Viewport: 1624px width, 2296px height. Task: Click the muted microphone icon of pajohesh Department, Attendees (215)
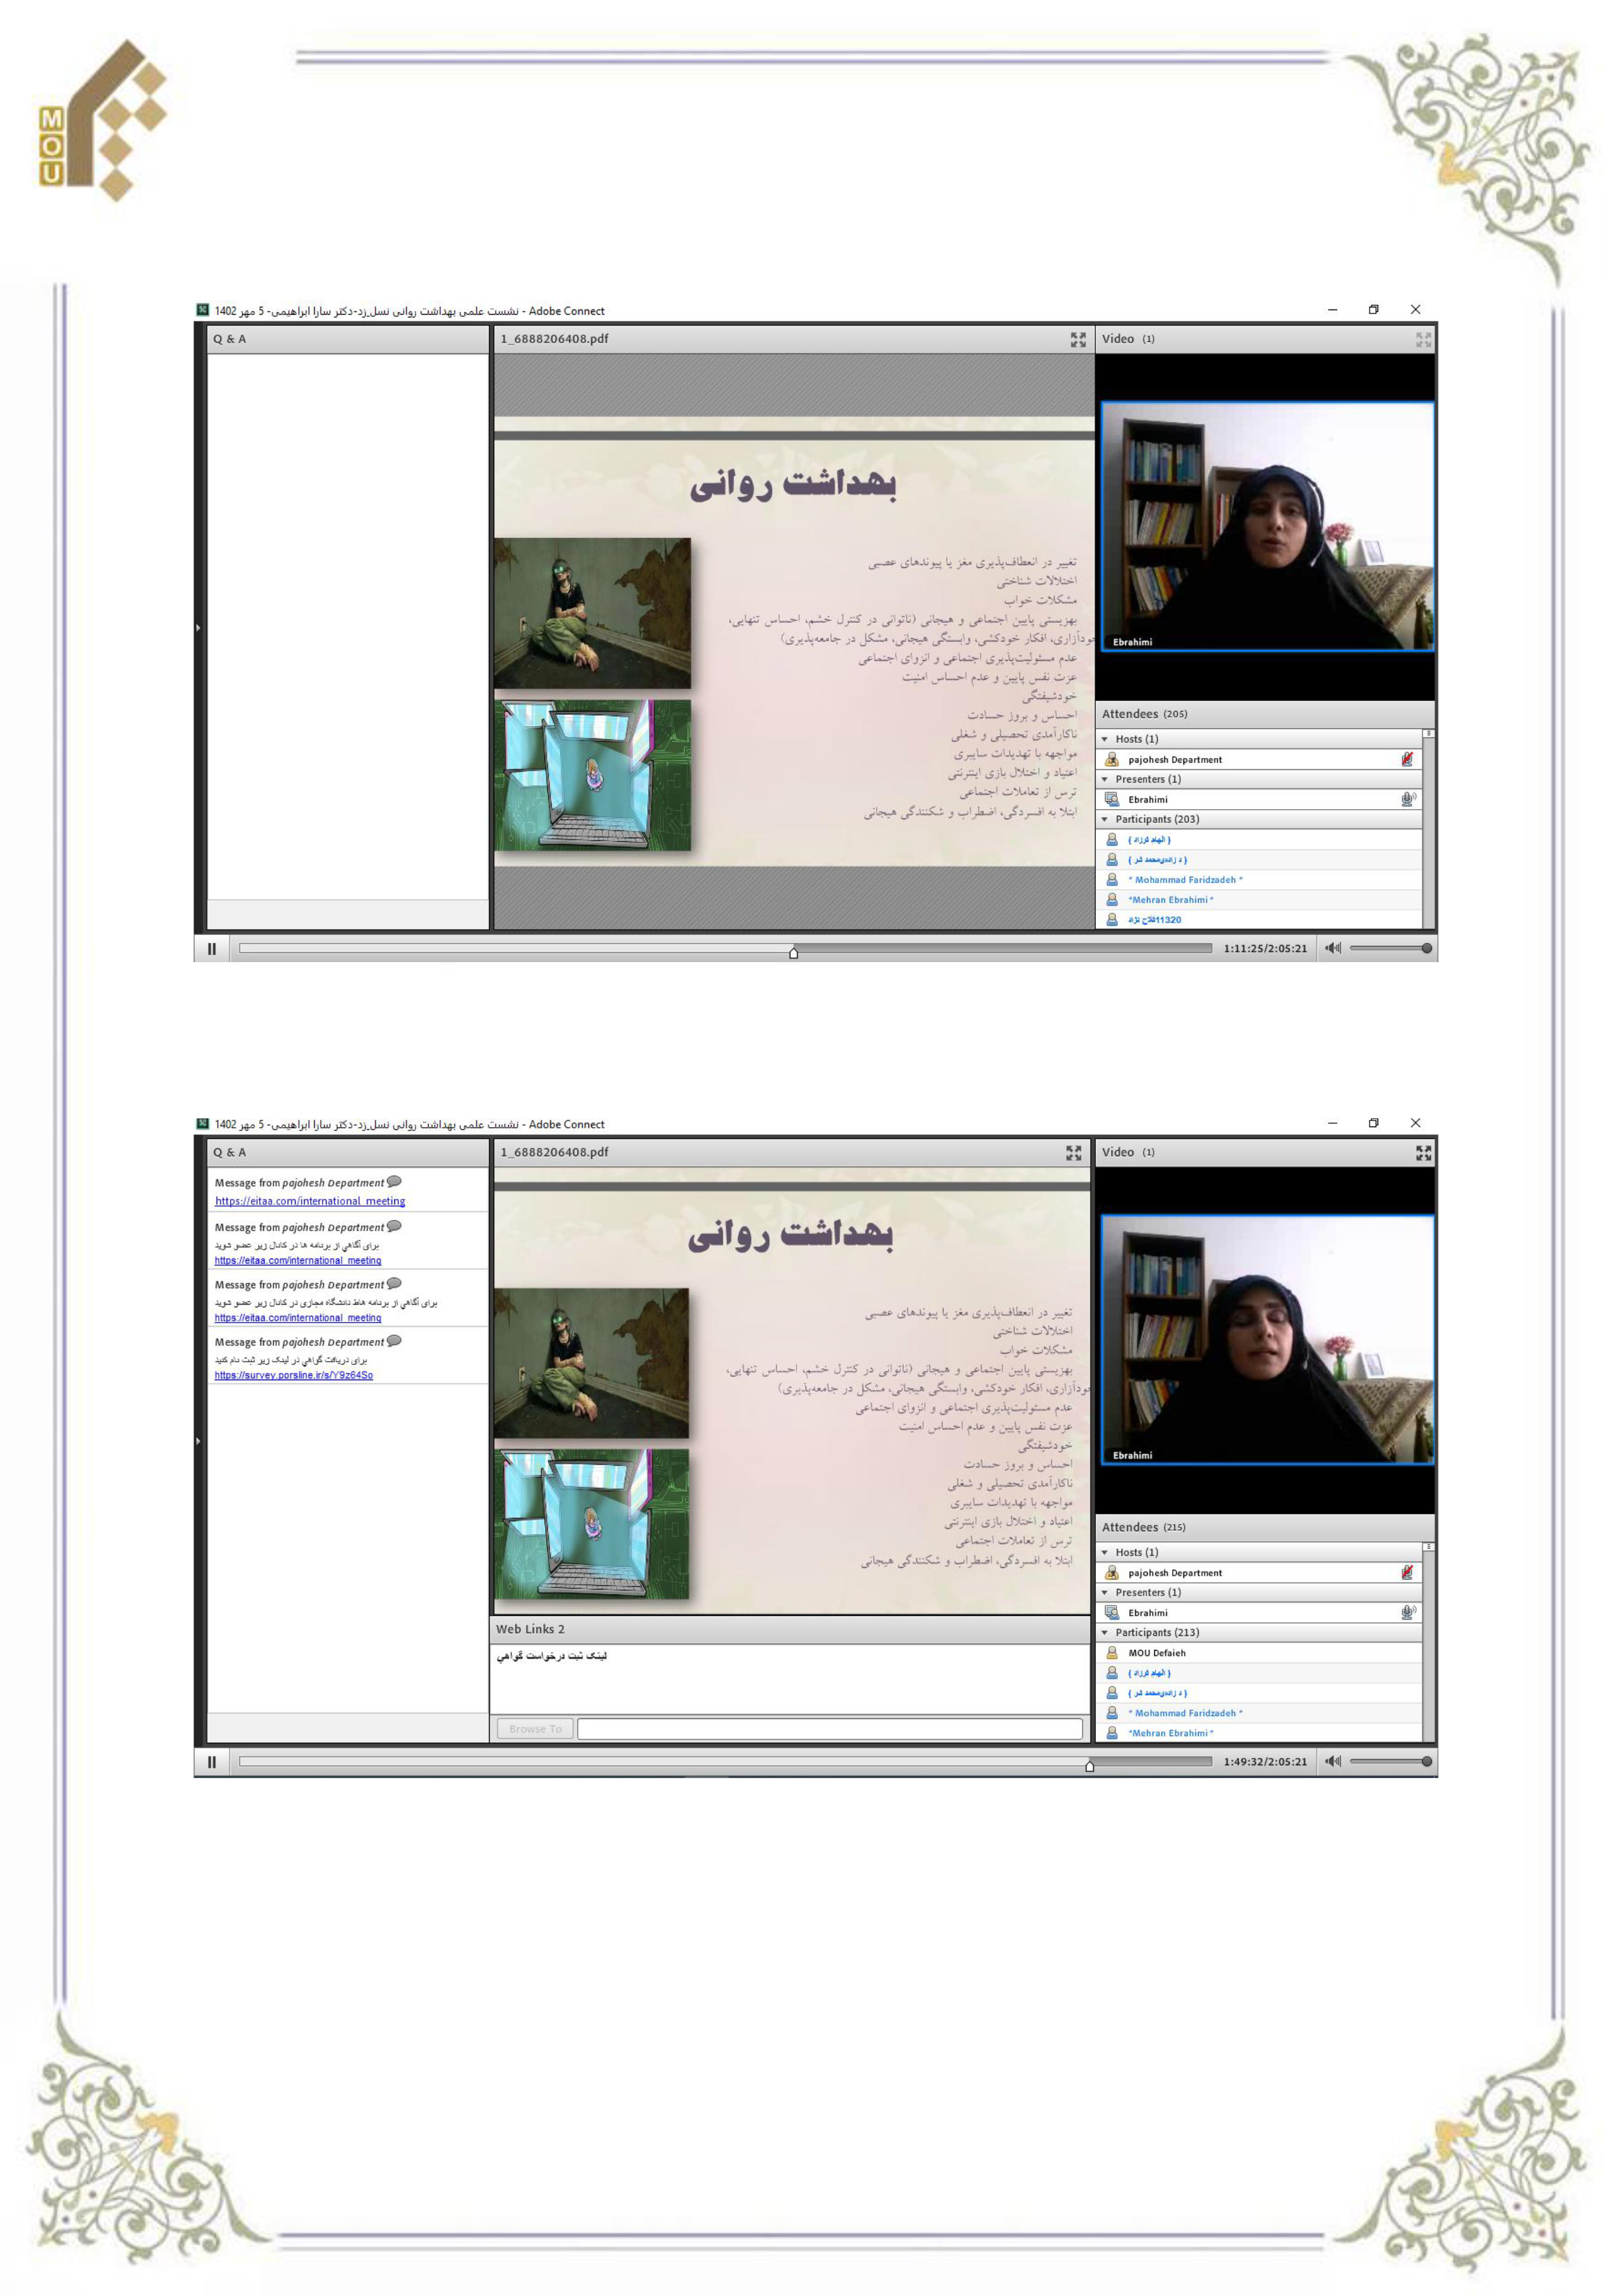[x=1407, y=1572]
